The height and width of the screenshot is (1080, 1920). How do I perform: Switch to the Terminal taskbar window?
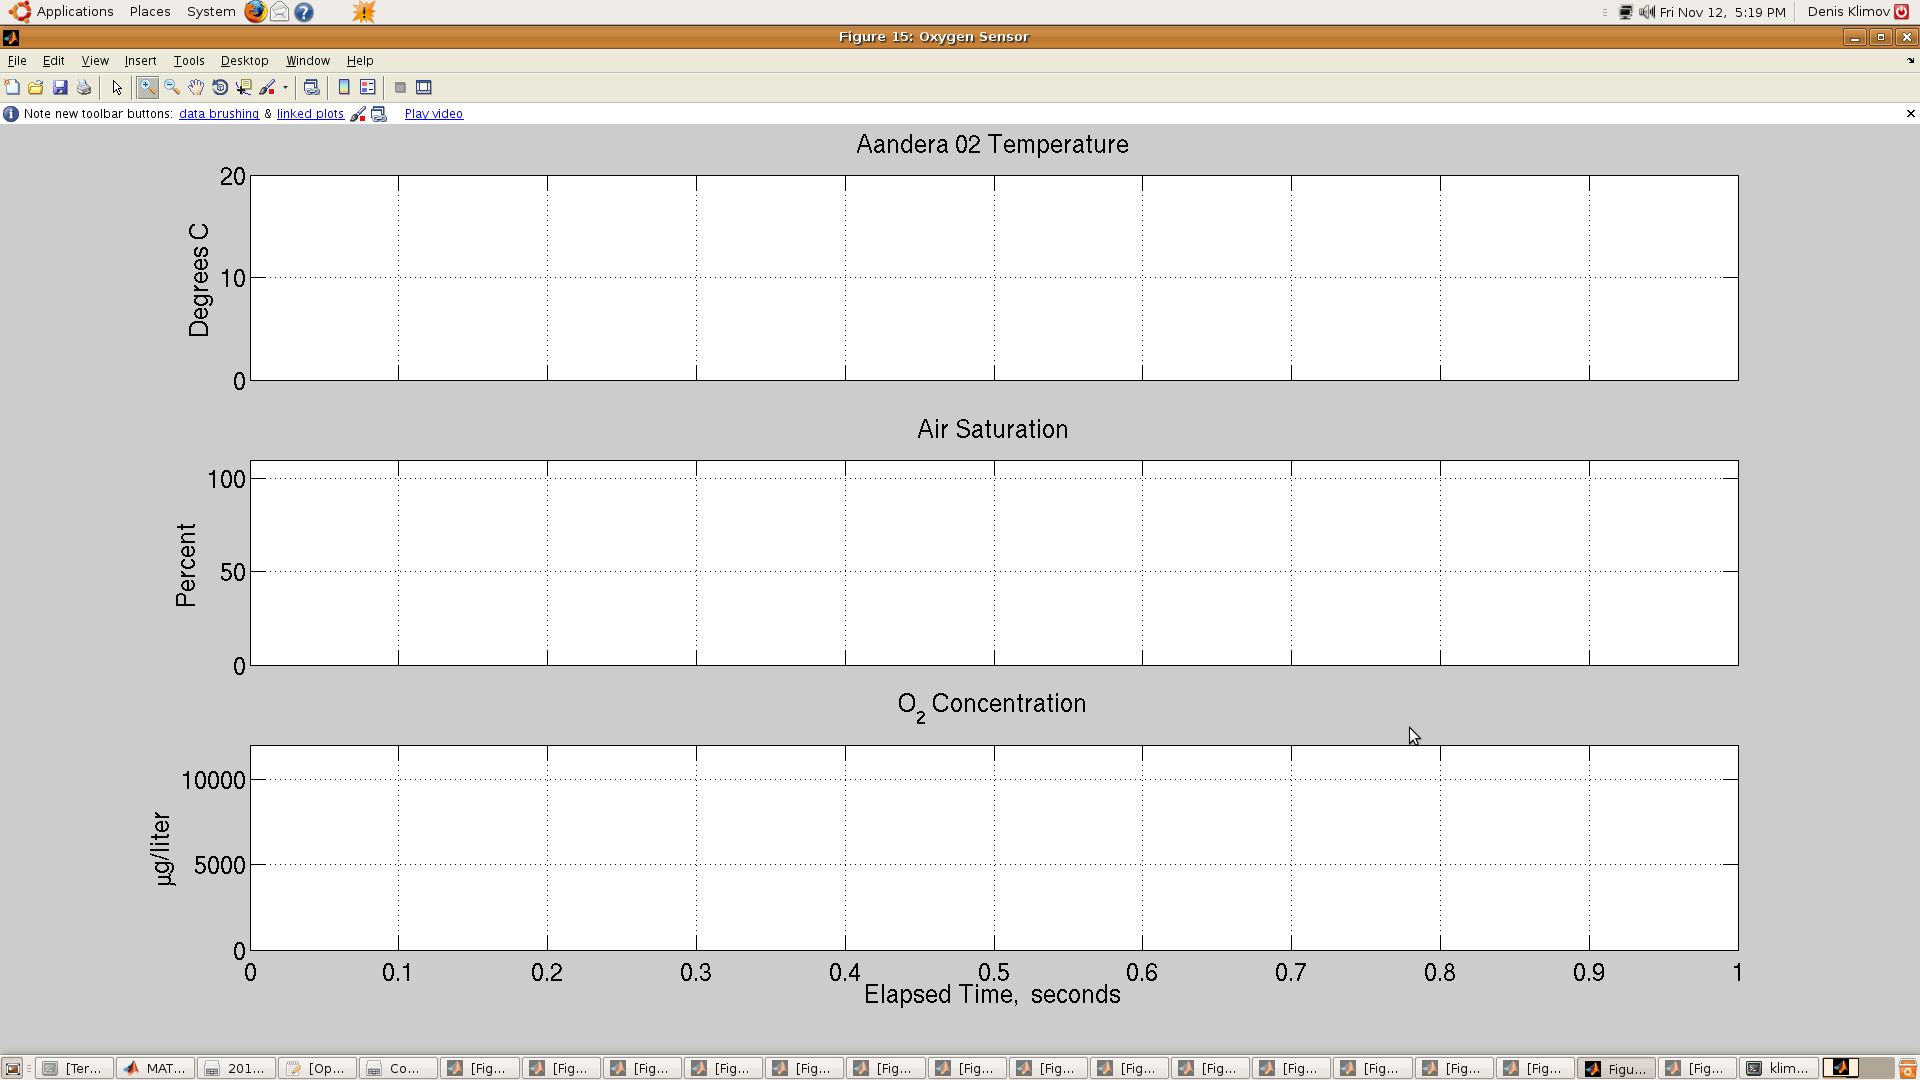coord(74,1069)
